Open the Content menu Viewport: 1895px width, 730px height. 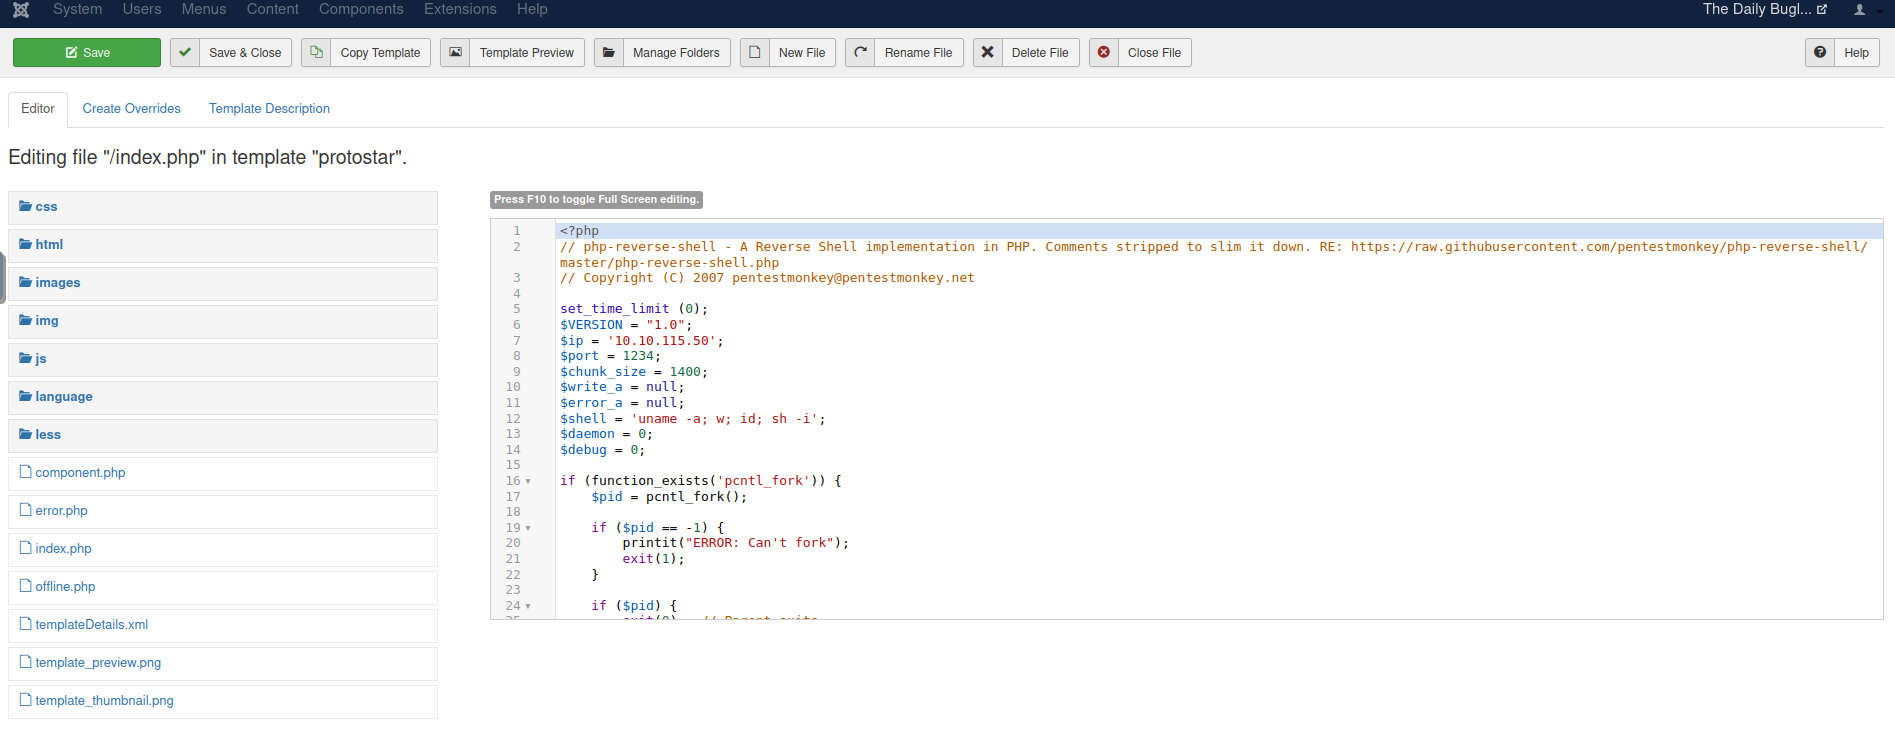point(273,9)
